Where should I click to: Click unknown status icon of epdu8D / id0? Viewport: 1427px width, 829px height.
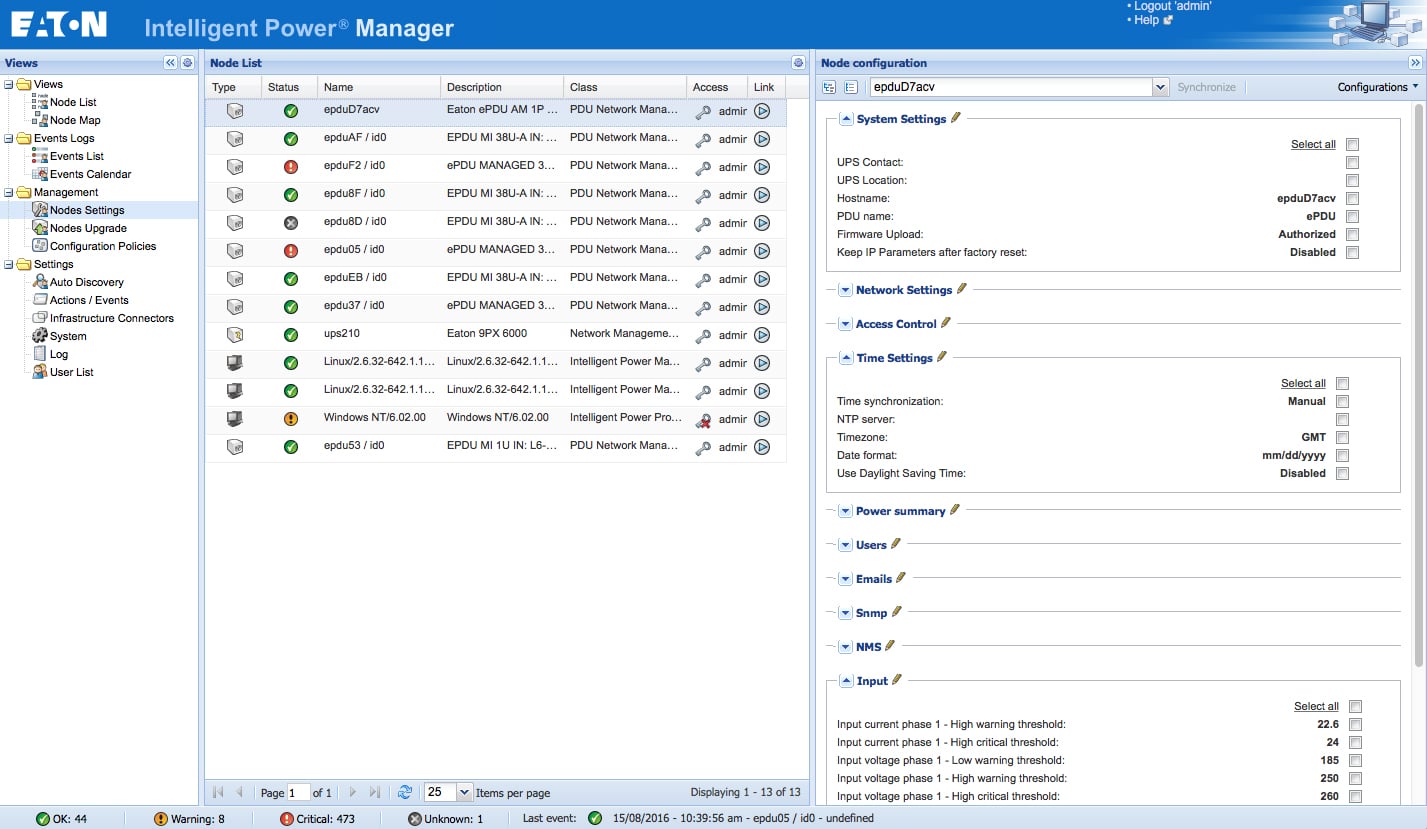(x=291, y=223)
